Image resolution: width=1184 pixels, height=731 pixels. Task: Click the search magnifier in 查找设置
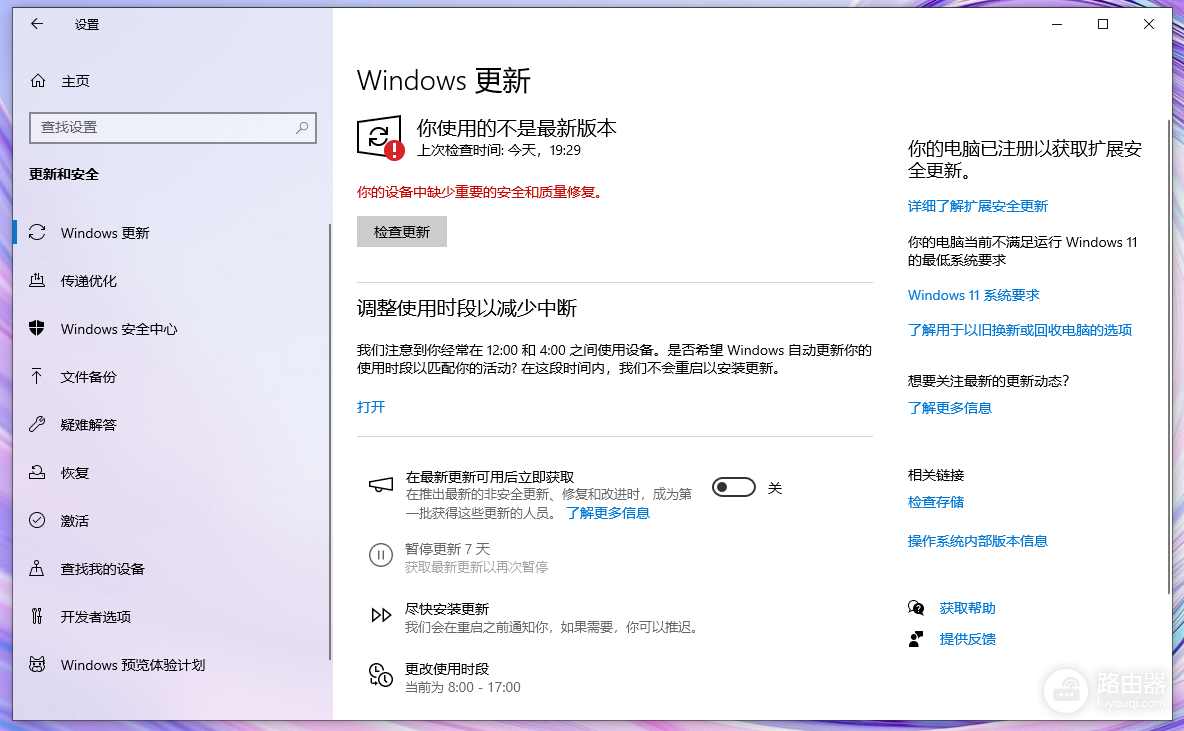pos(302,128)
